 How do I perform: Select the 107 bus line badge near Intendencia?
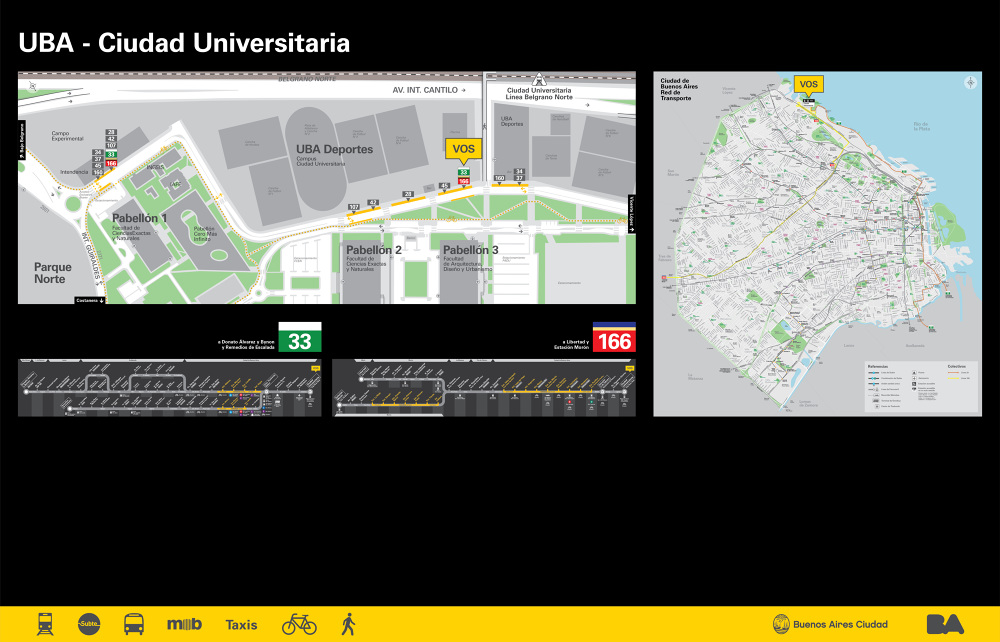[x=111, y=145]
